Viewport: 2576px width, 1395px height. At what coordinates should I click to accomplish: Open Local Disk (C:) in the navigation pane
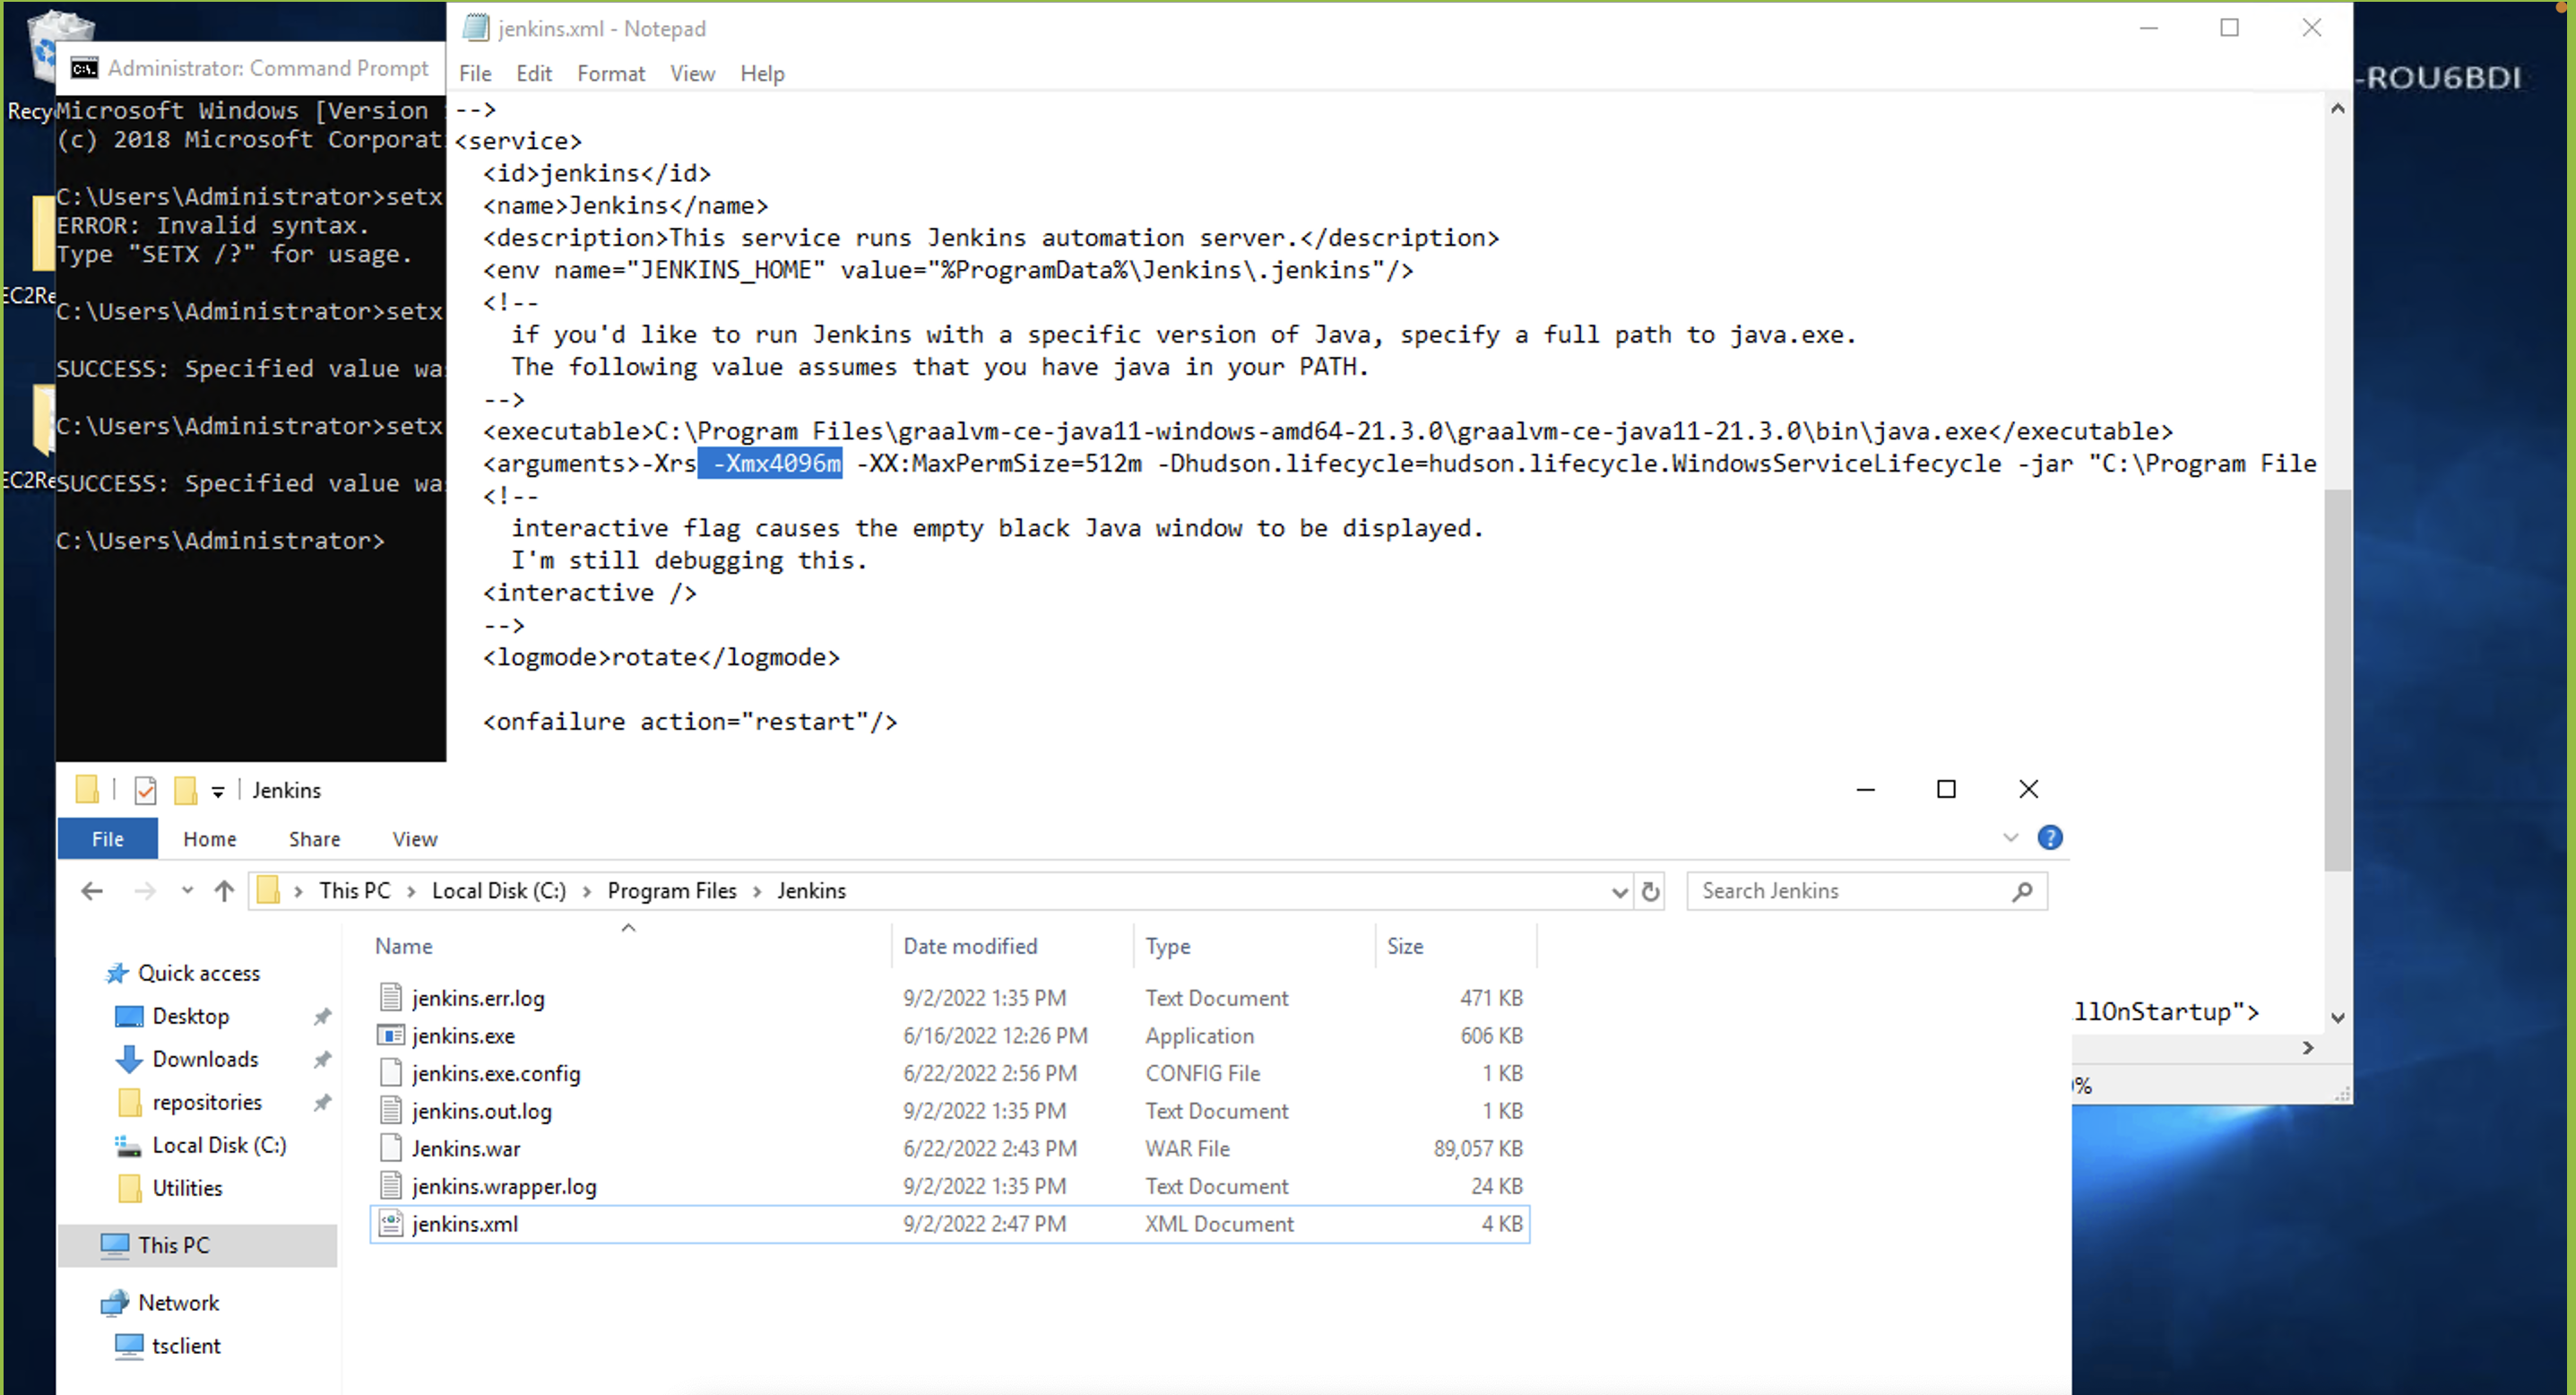(219, 1145)
